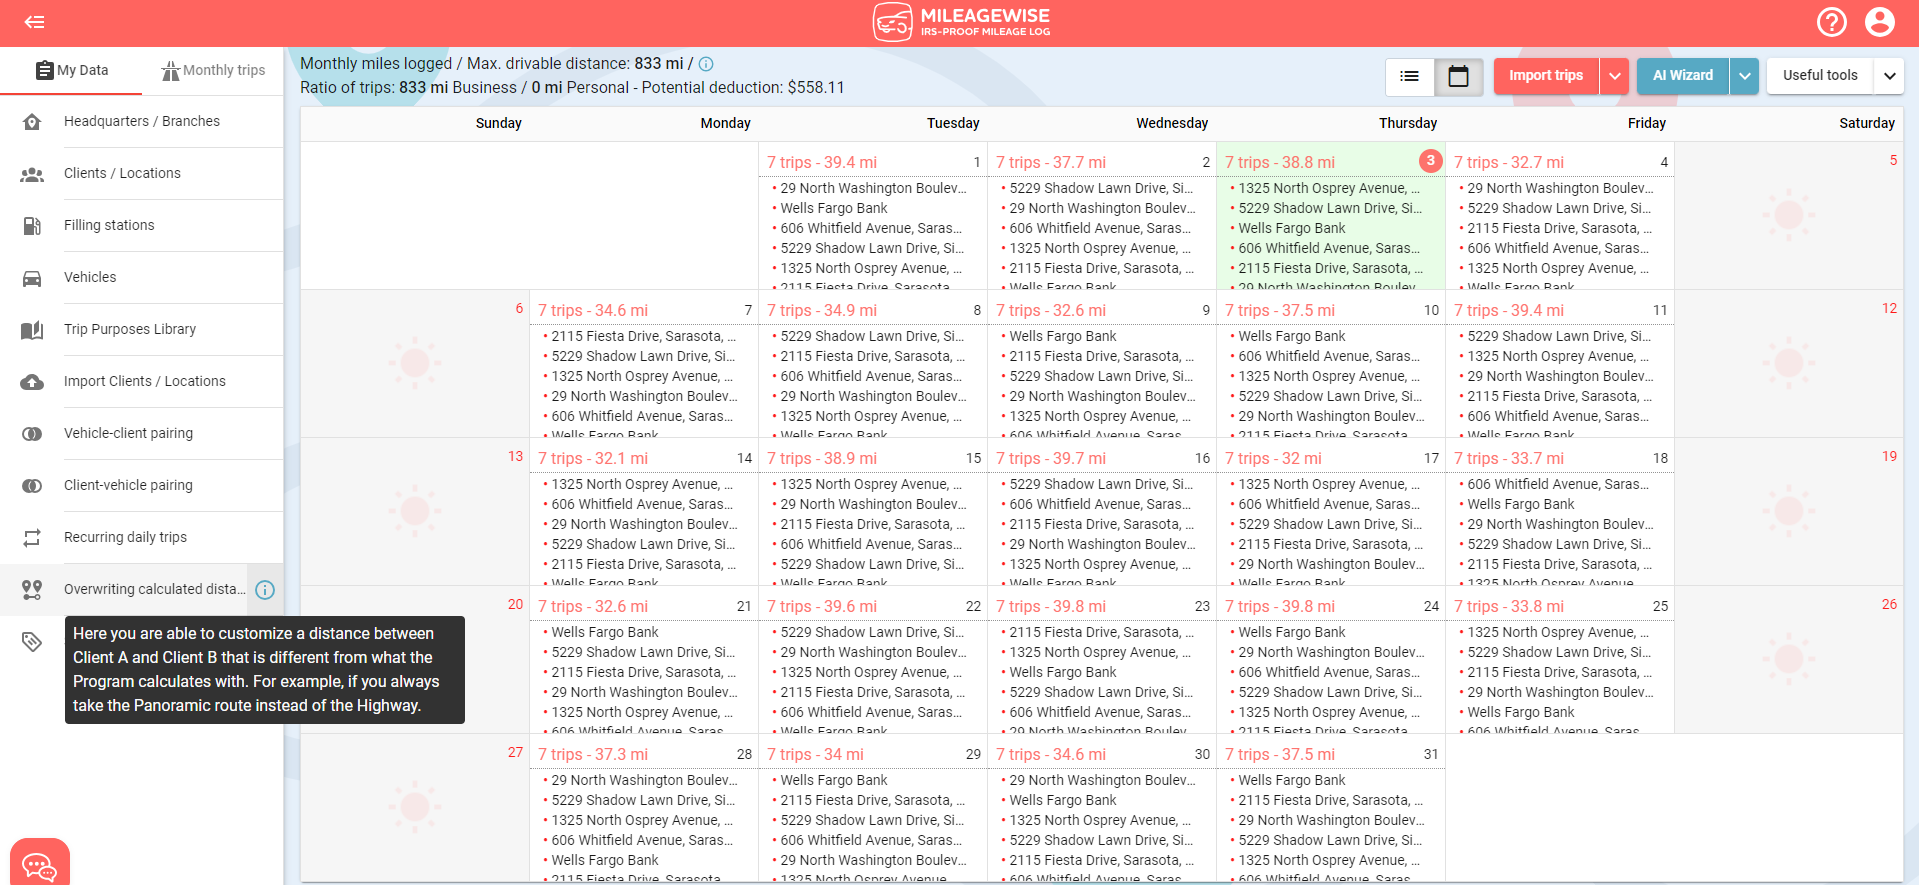Click the Client-vehicle pairing icon
Screen dimensions: 1919x885
(32, 486)
